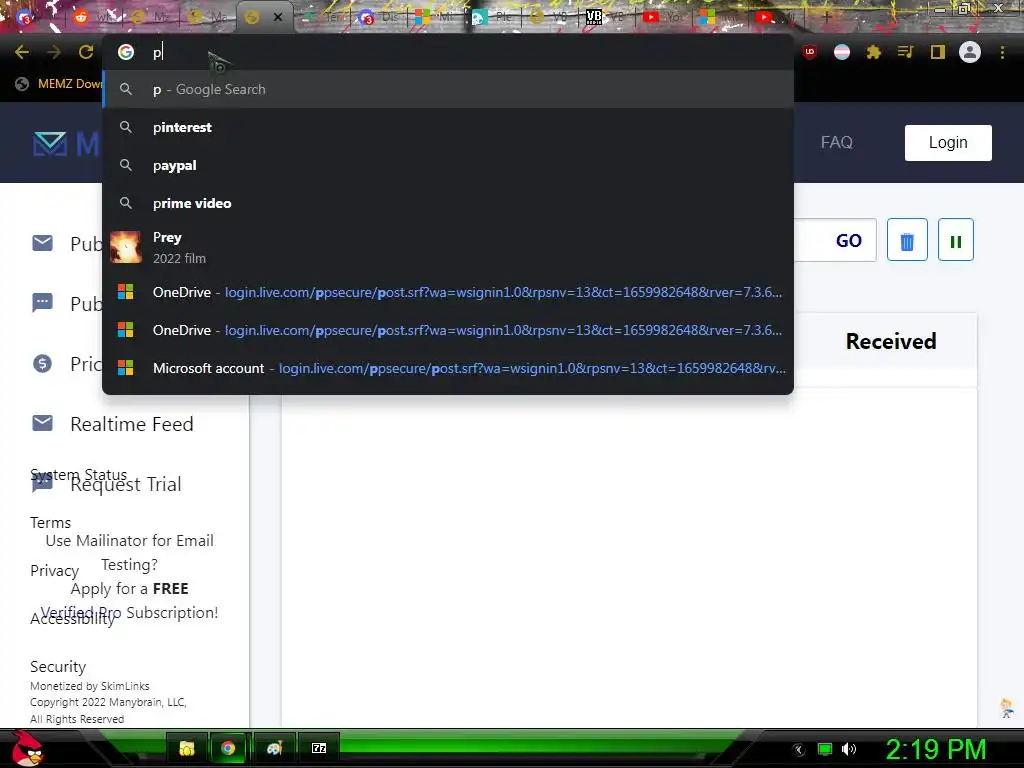The image size is (1024, 768).
Task: Switch to the first YouTube tab
Action: tap(662, 17)
